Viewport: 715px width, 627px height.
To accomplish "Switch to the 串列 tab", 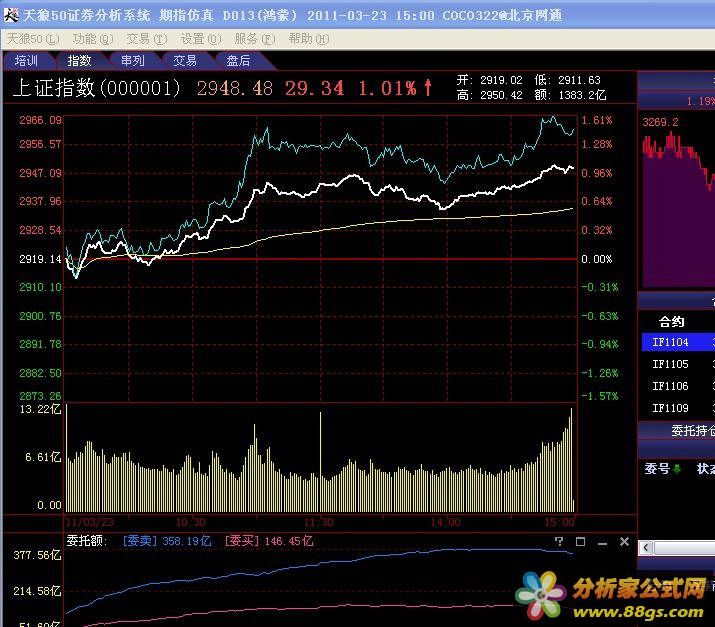I will coord(133,61).
